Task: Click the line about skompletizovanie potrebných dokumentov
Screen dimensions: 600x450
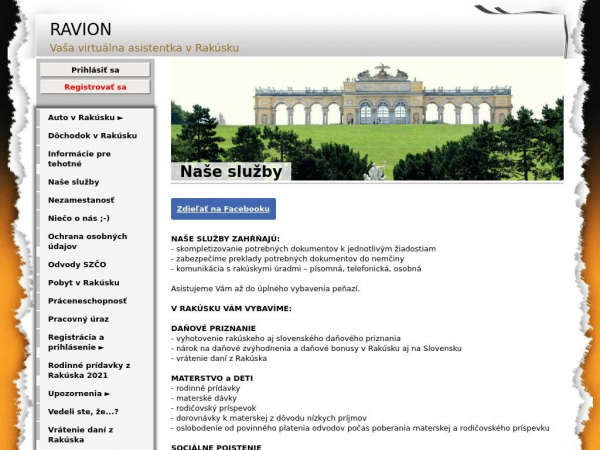Action: pos(303,249)
